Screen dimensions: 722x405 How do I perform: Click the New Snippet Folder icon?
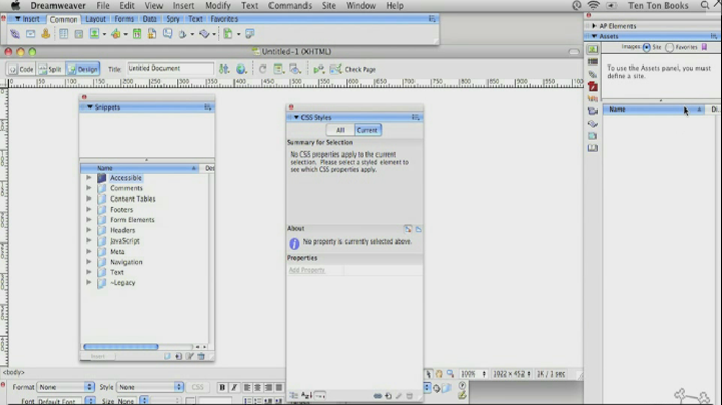167,356
